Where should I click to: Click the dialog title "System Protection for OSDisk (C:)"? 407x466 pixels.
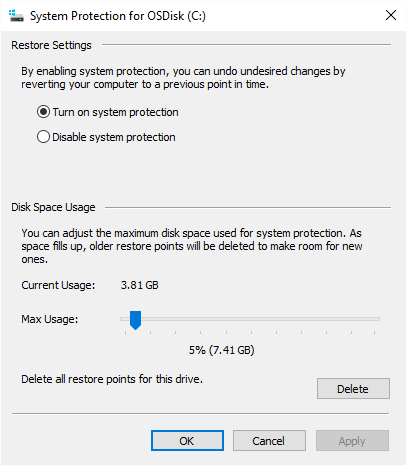(118, 16)
